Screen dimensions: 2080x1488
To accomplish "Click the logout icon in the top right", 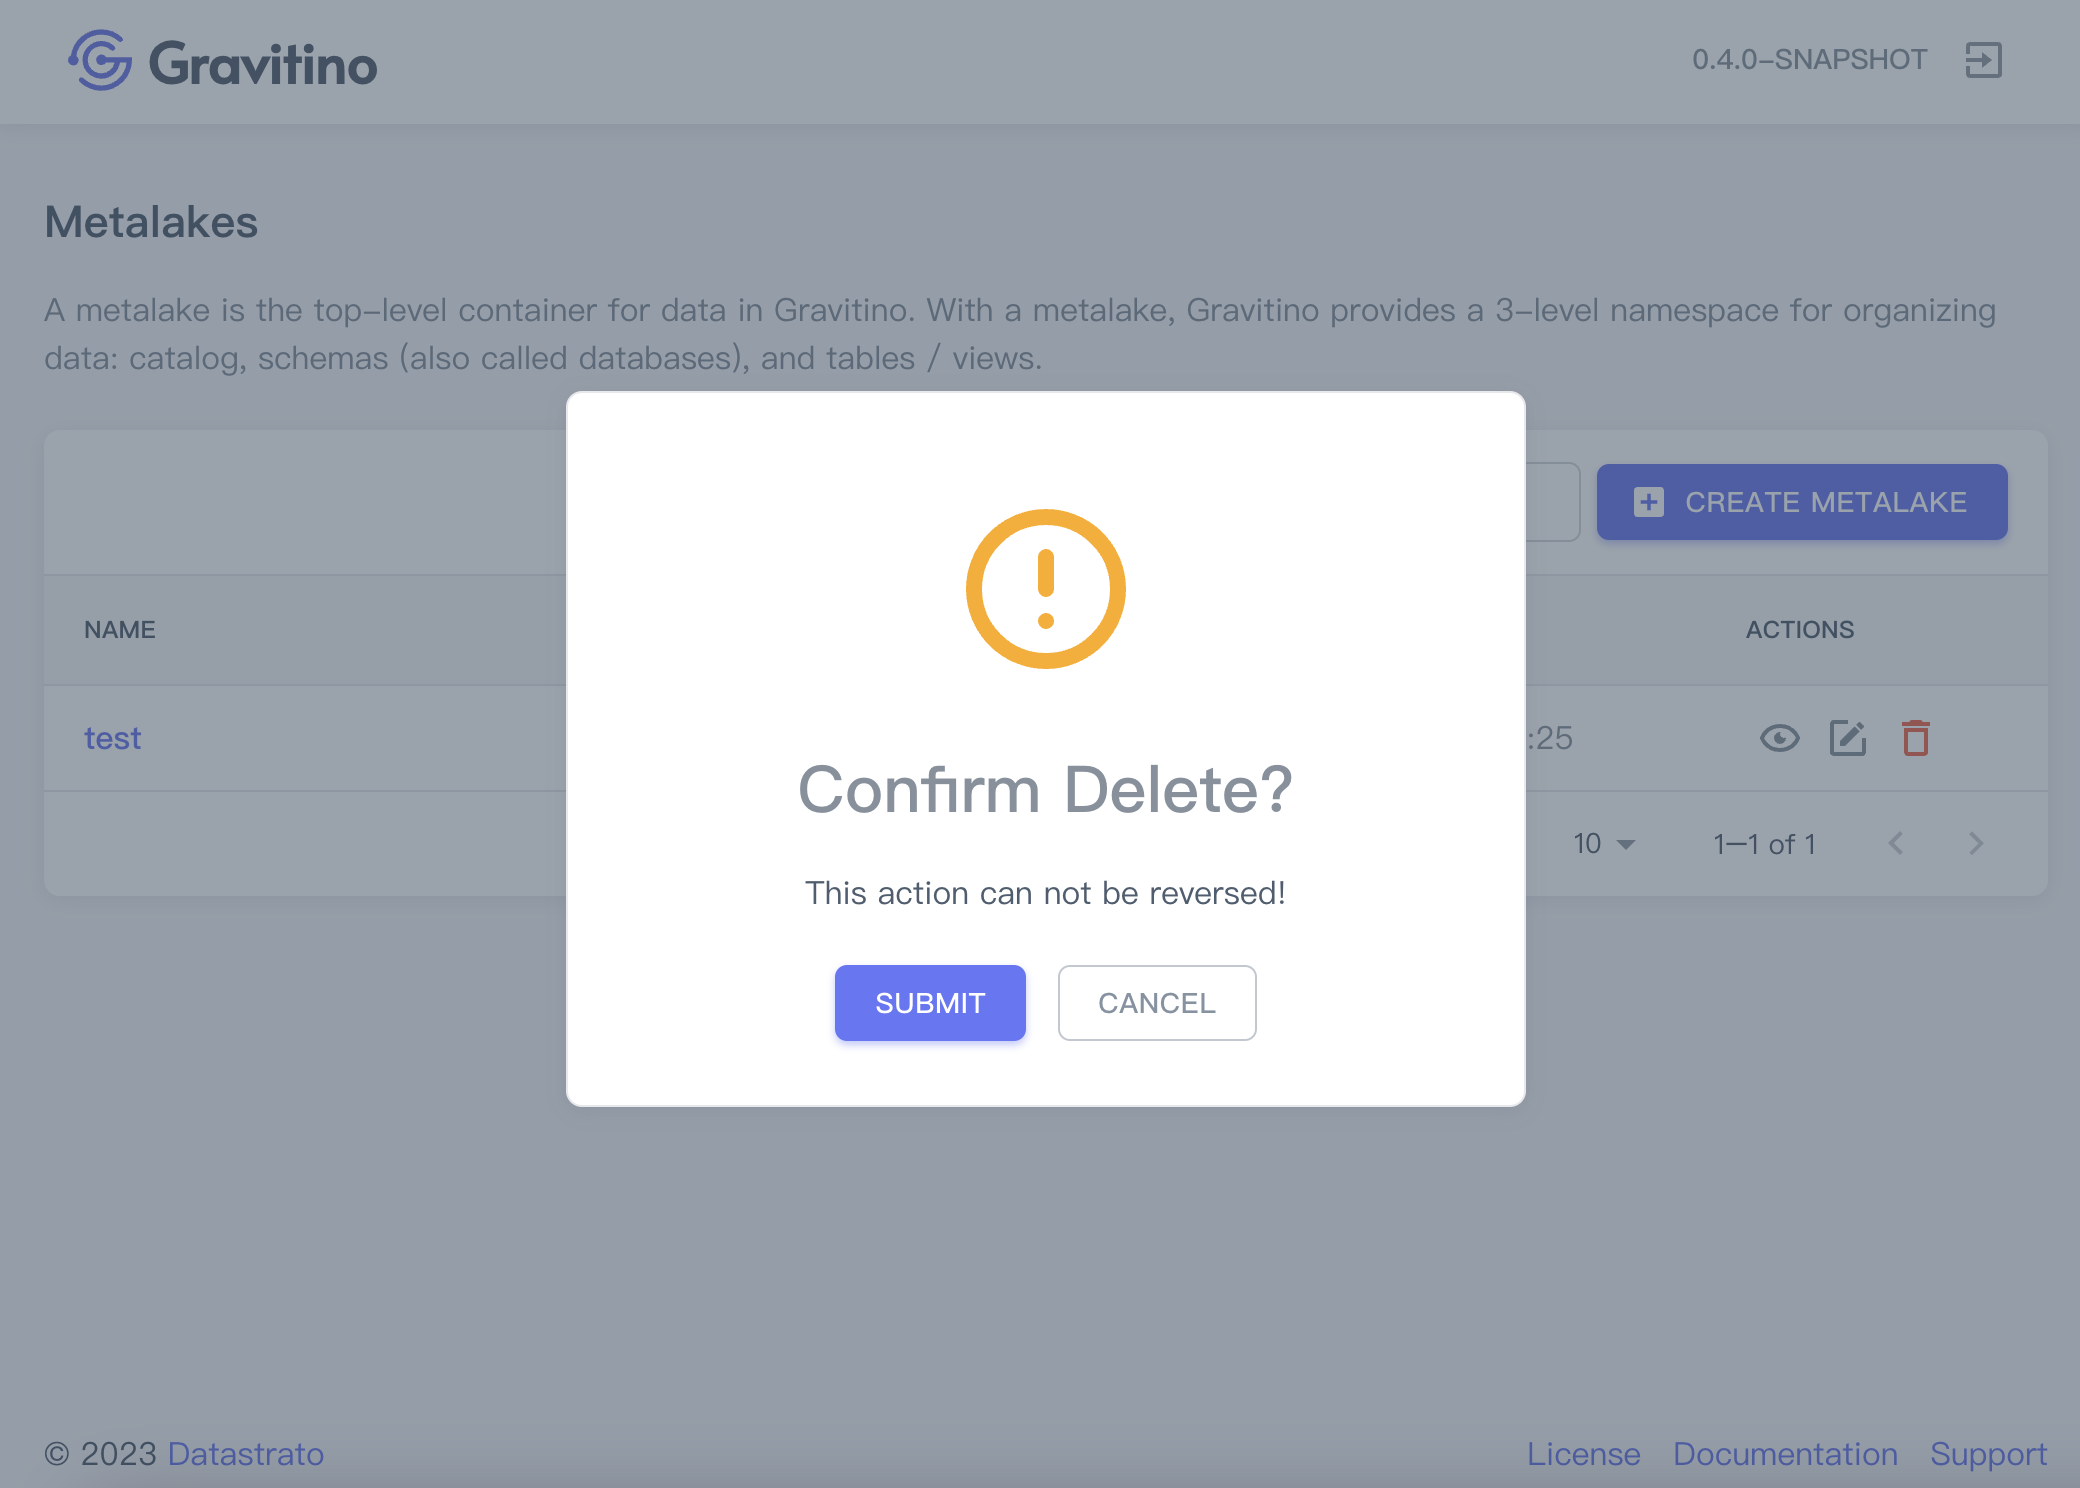I will [x=1982, y=61].
